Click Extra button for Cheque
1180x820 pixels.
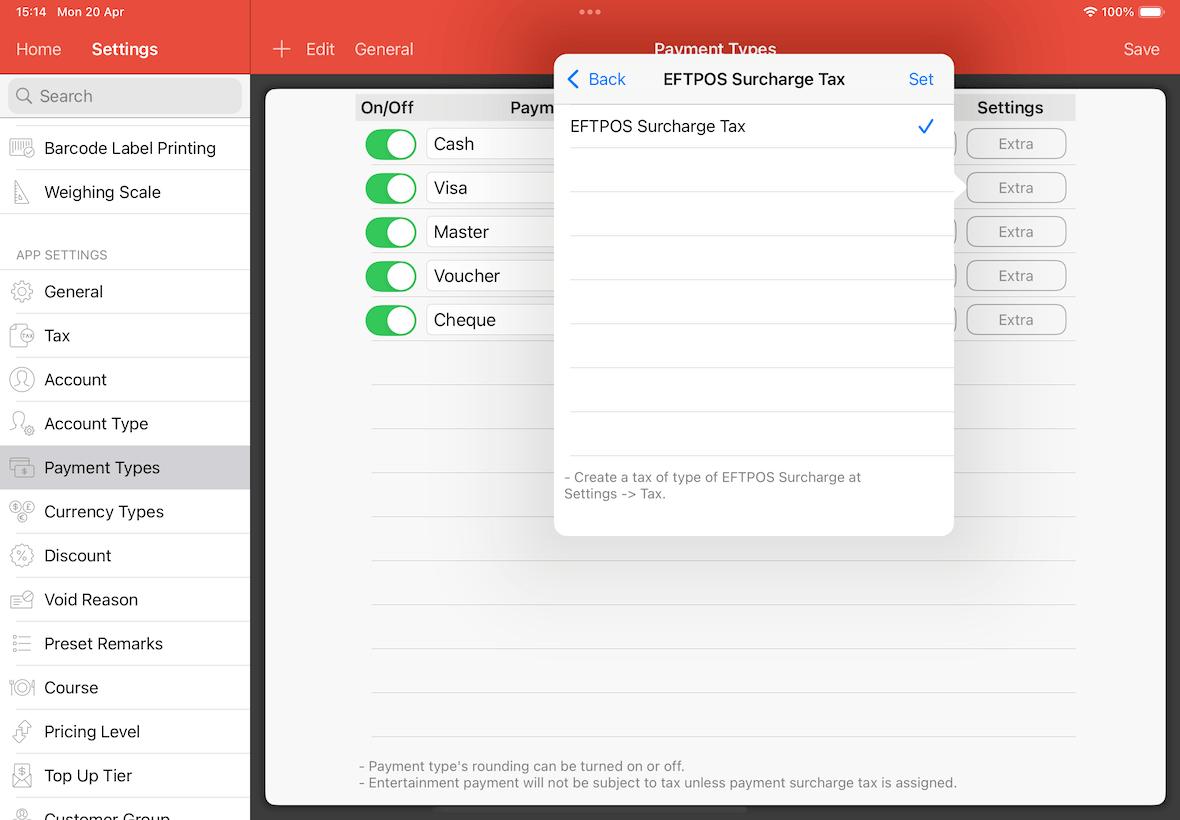[1016, 320]
